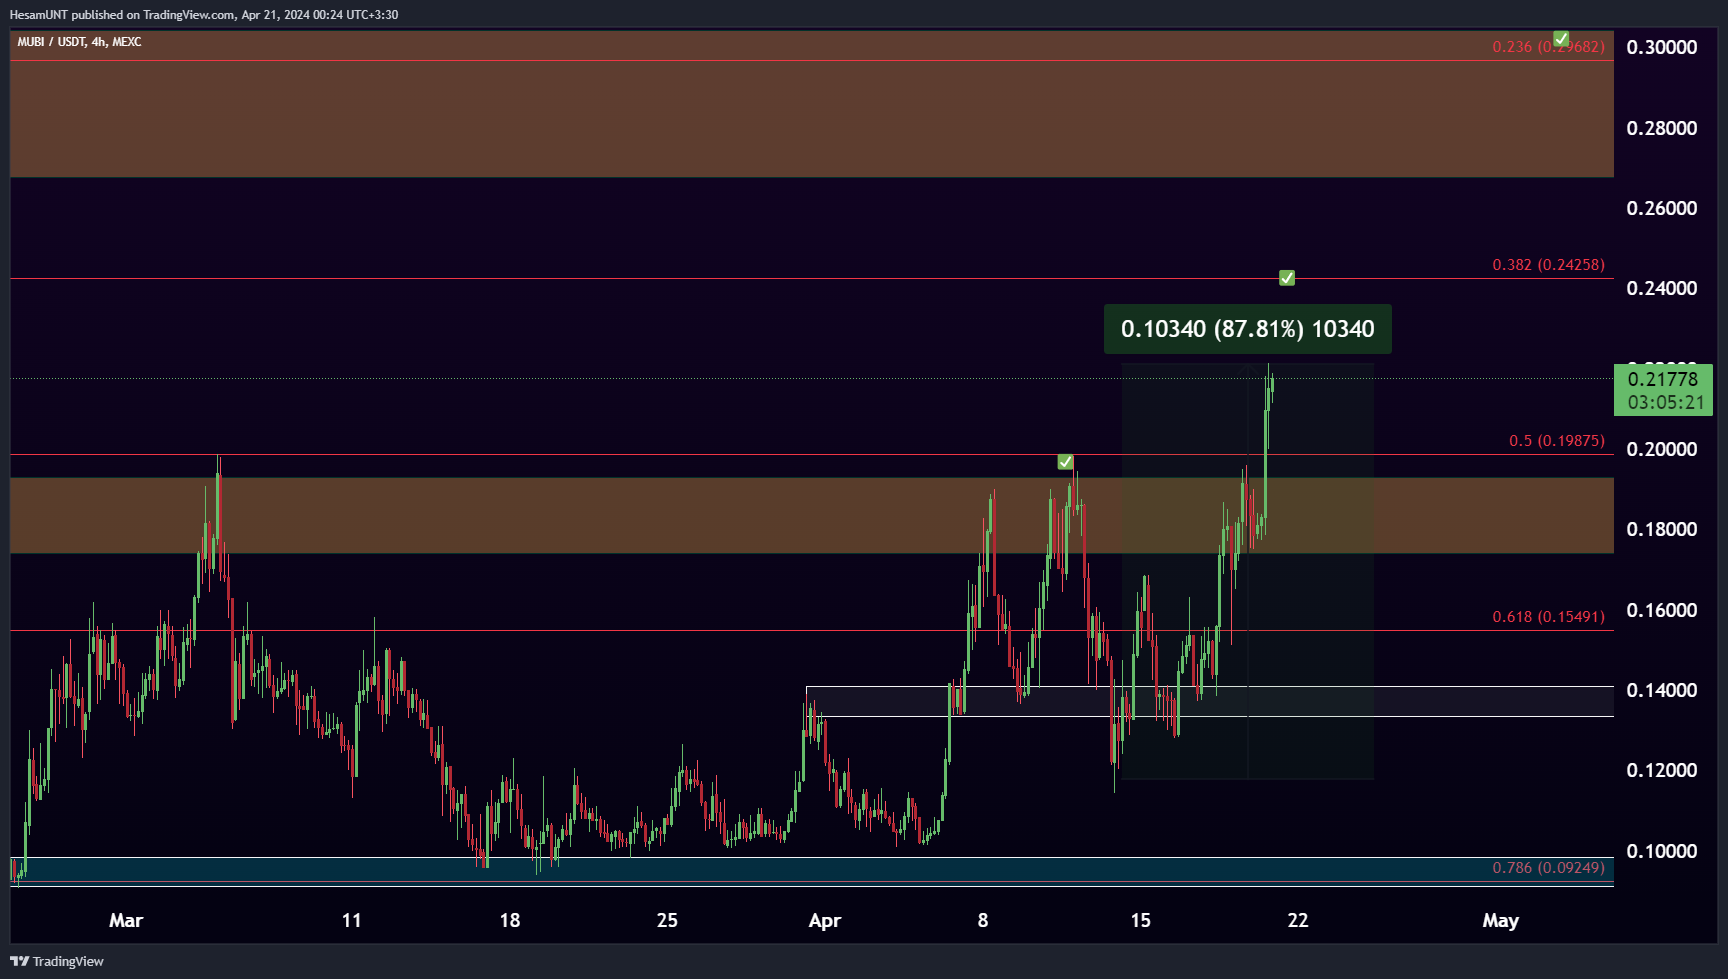
Task: Click the 25 date label on time axis
Action: [667, 920]
